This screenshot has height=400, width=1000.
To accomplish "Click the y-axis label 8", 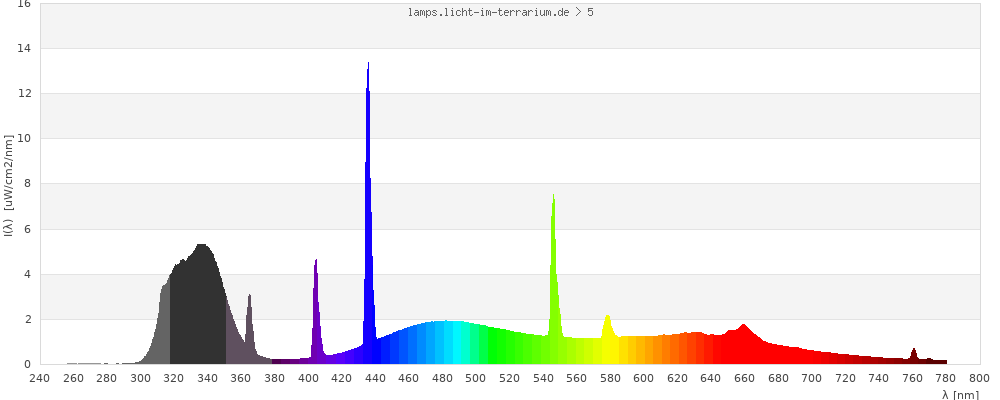I will pyautogui.click(x=27, y=184).
